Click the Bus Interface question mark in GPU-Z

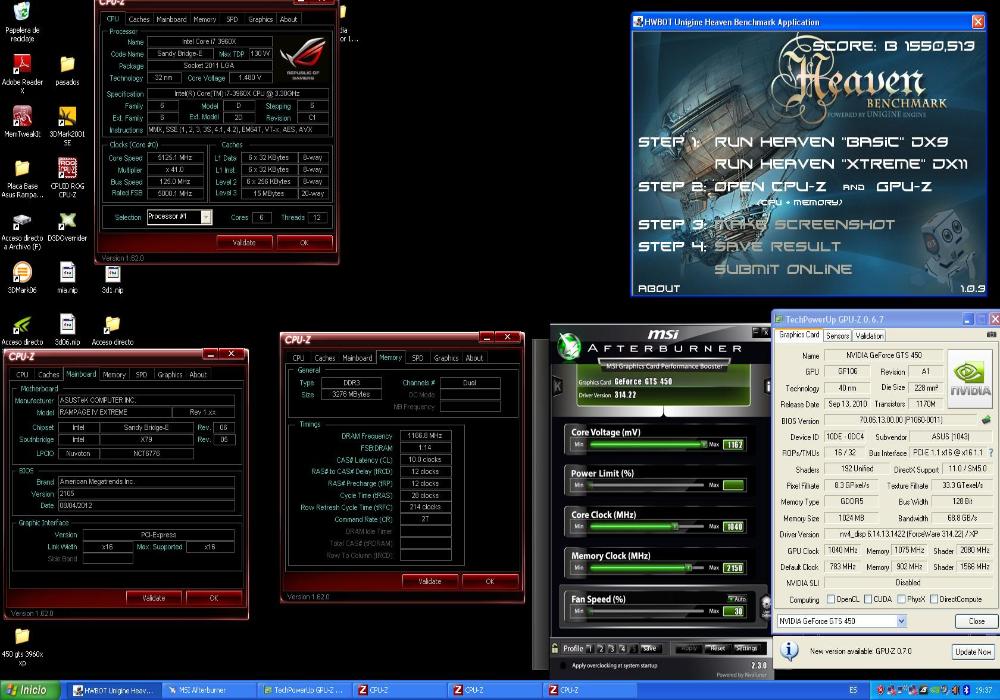coord(990,453)
